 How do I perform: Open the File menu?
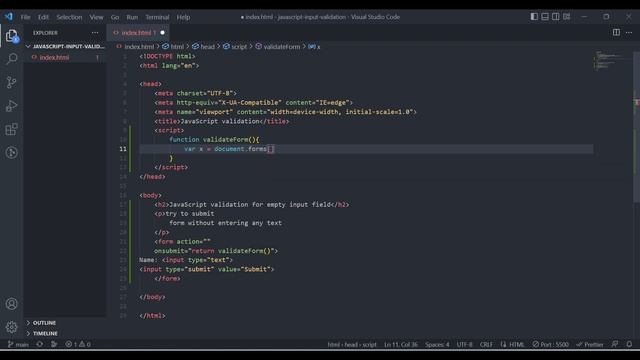click(26, 17)
